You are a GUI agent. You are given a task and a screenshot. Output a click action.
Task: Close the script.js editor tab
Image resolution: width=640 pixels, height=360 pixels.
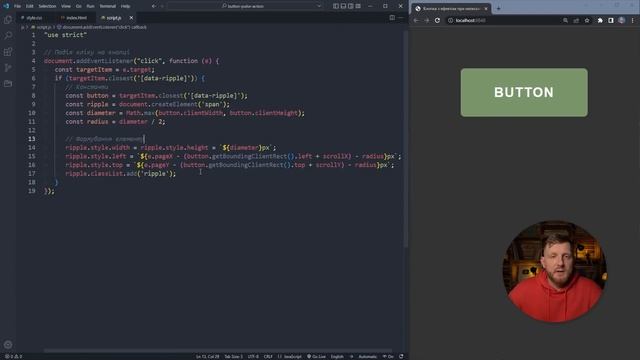click(131, 18)
